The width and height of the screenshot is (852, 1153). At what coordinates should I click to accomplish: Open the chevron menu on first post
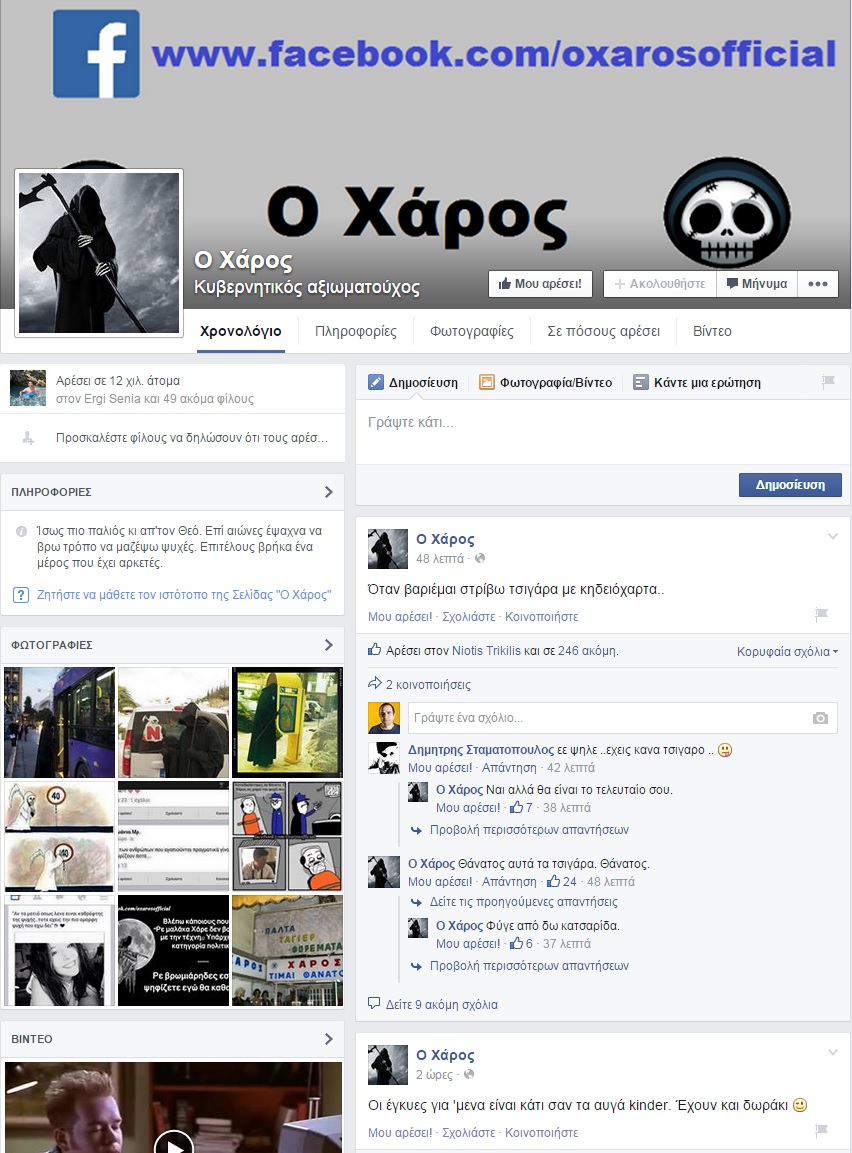[x=832, y=537]
